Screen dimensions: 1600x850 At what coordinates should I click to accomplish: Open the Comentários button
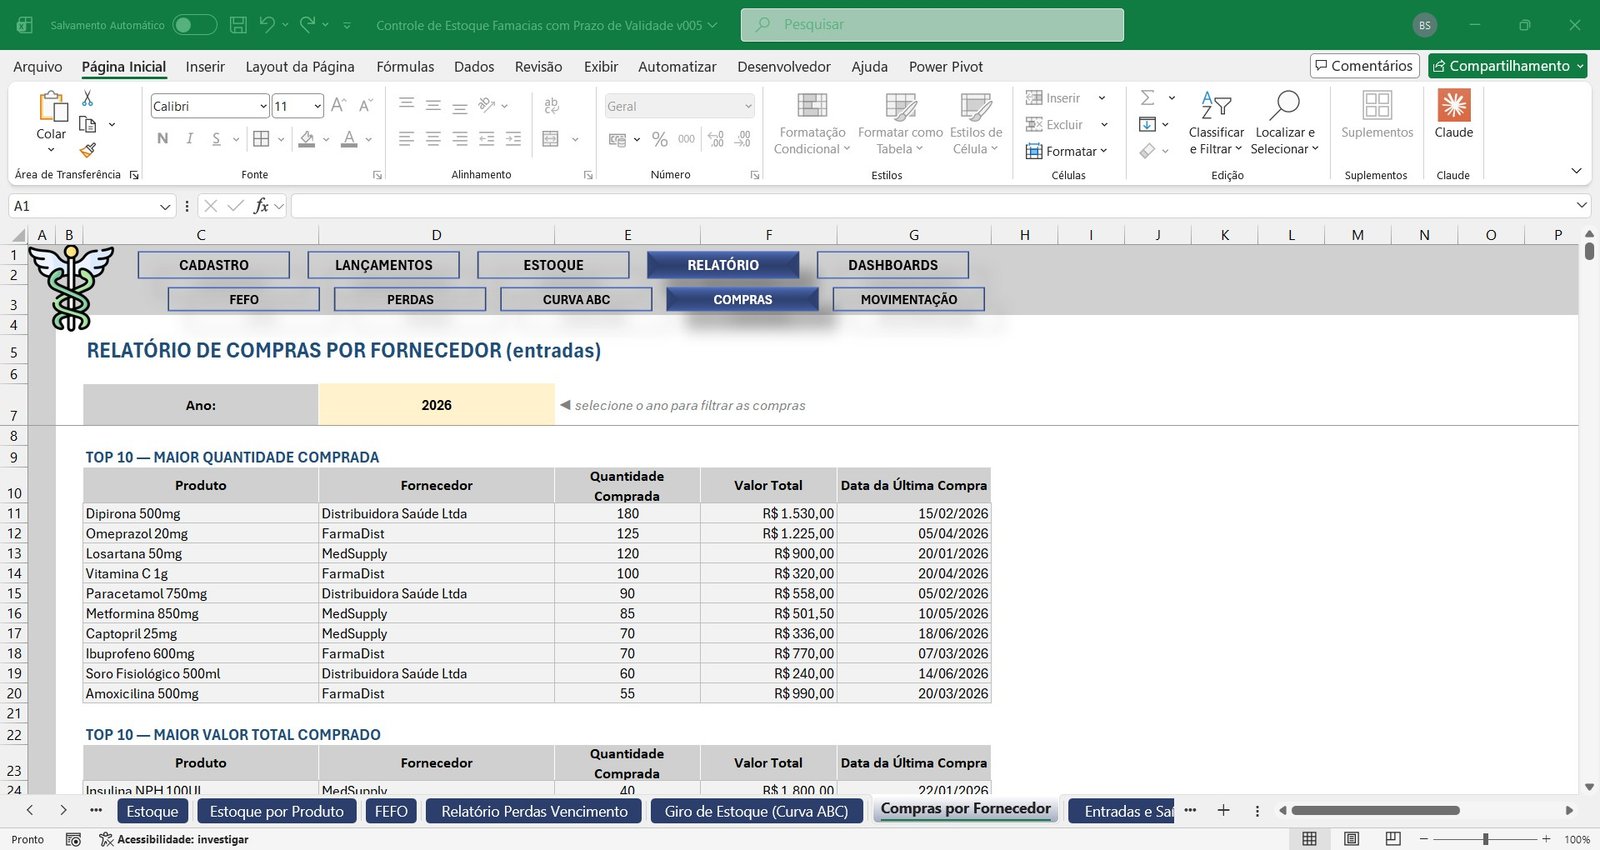[x=1365, y=66]
